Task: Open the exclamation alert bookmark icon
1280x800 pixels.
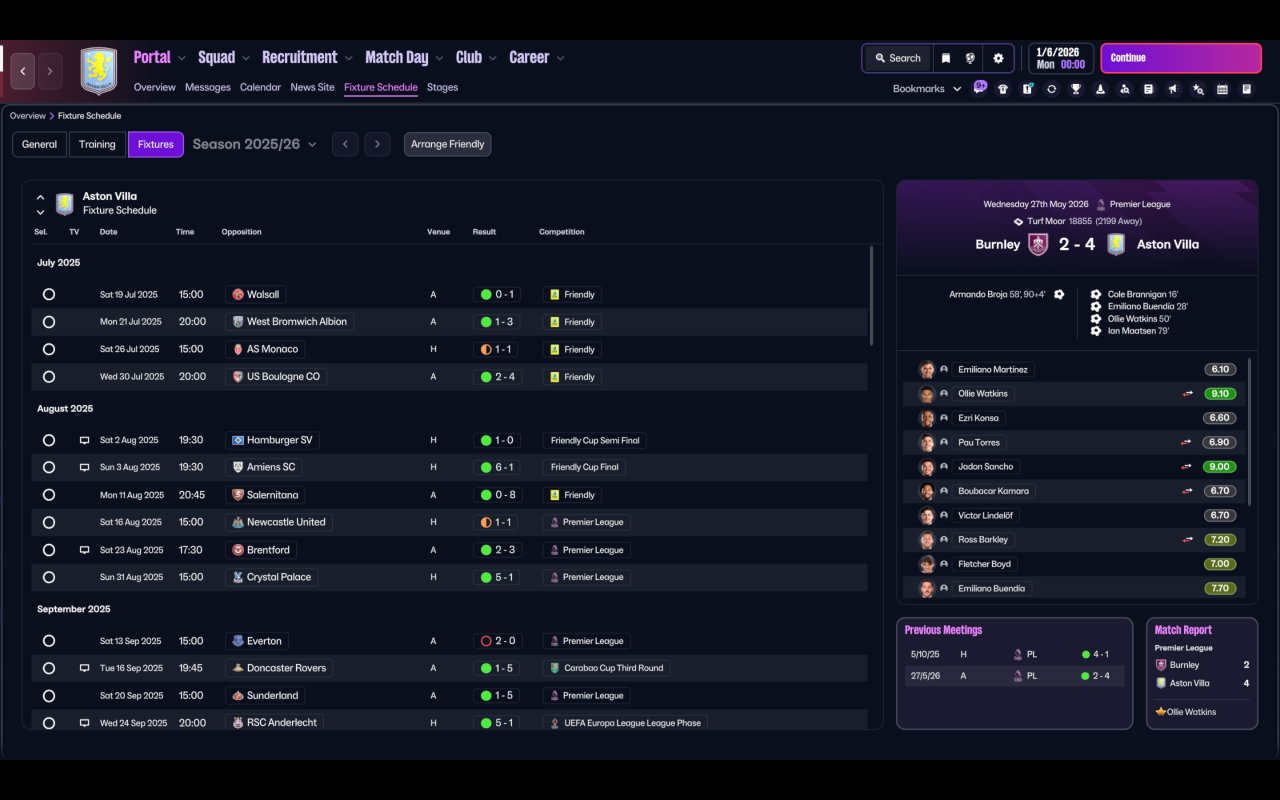Action: coord(1027,89)
